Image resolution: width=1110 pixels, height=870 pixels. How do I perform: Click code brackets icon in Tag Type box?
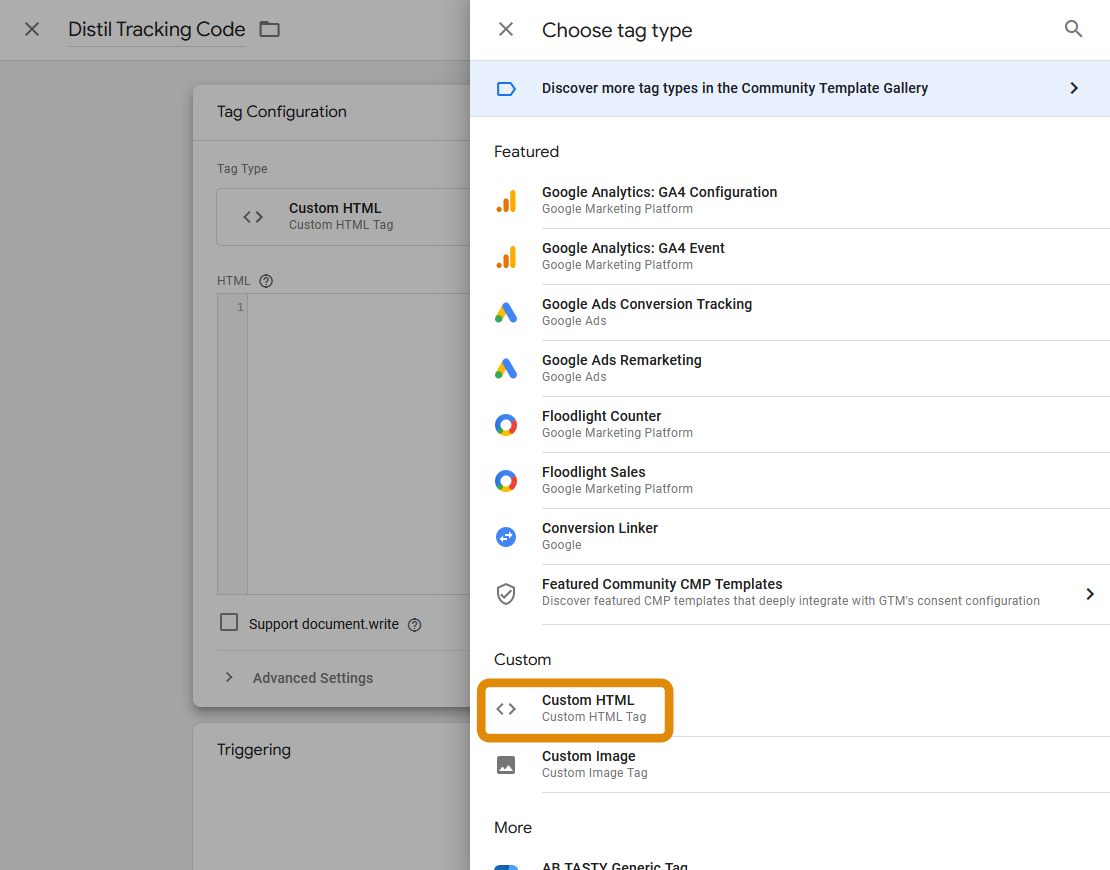[x=253, y=217]
